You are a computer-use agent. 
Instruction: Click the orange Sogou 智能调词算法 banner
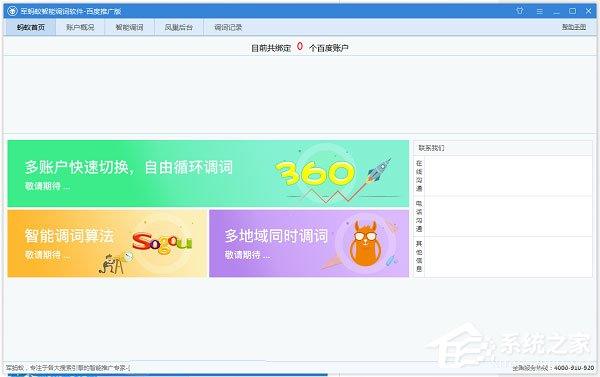click(x=107, y=243)
